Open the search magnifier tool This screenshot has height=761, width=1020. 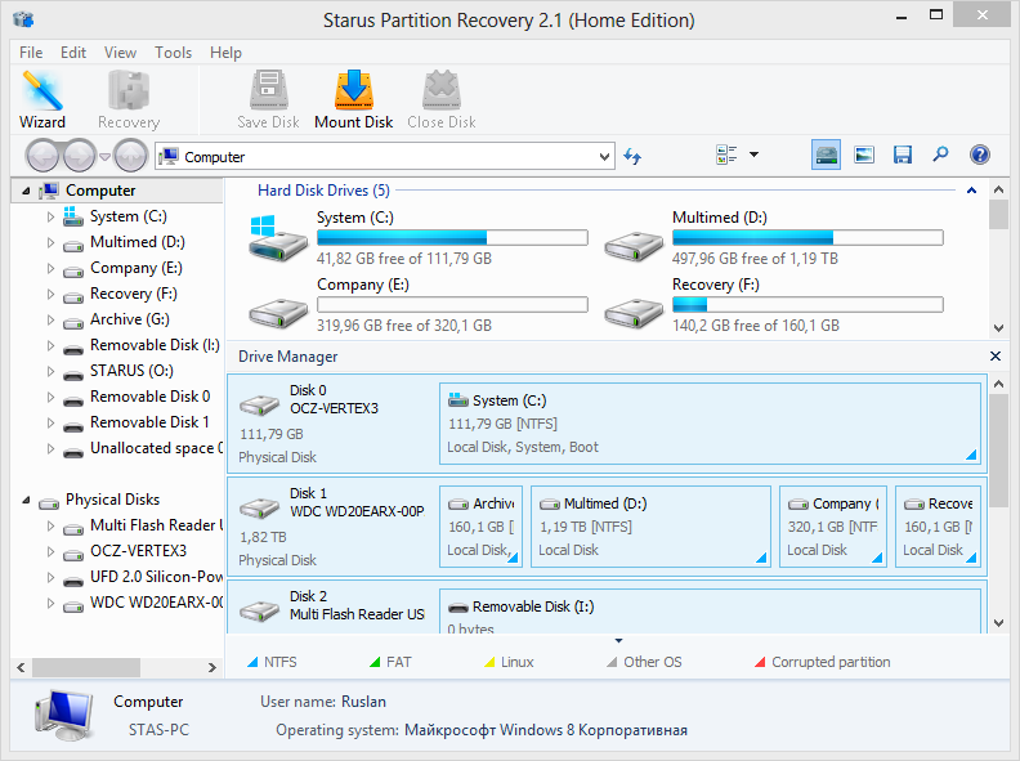940,155
